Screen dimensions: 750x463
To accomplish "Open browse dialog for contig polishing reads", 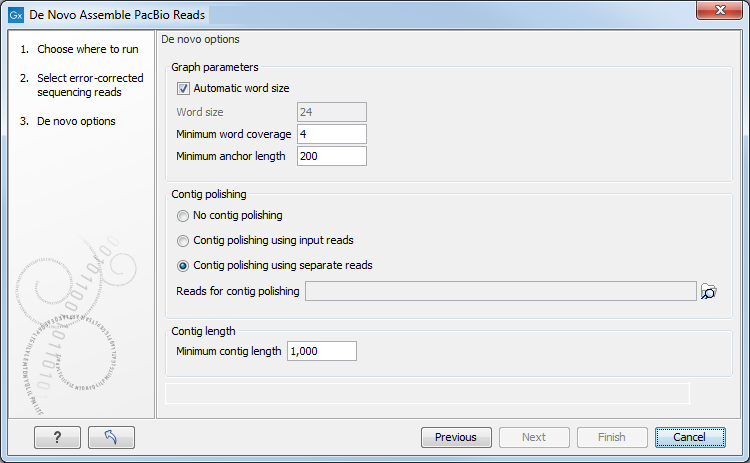I will [x=708, y=291].
